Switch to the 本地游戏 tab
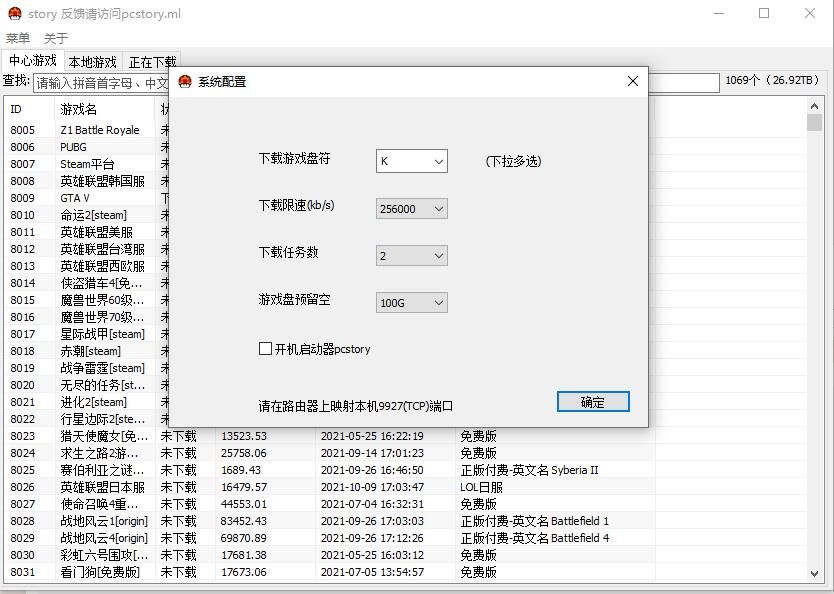This screenshot has height=594, width=834. (93, 62)
